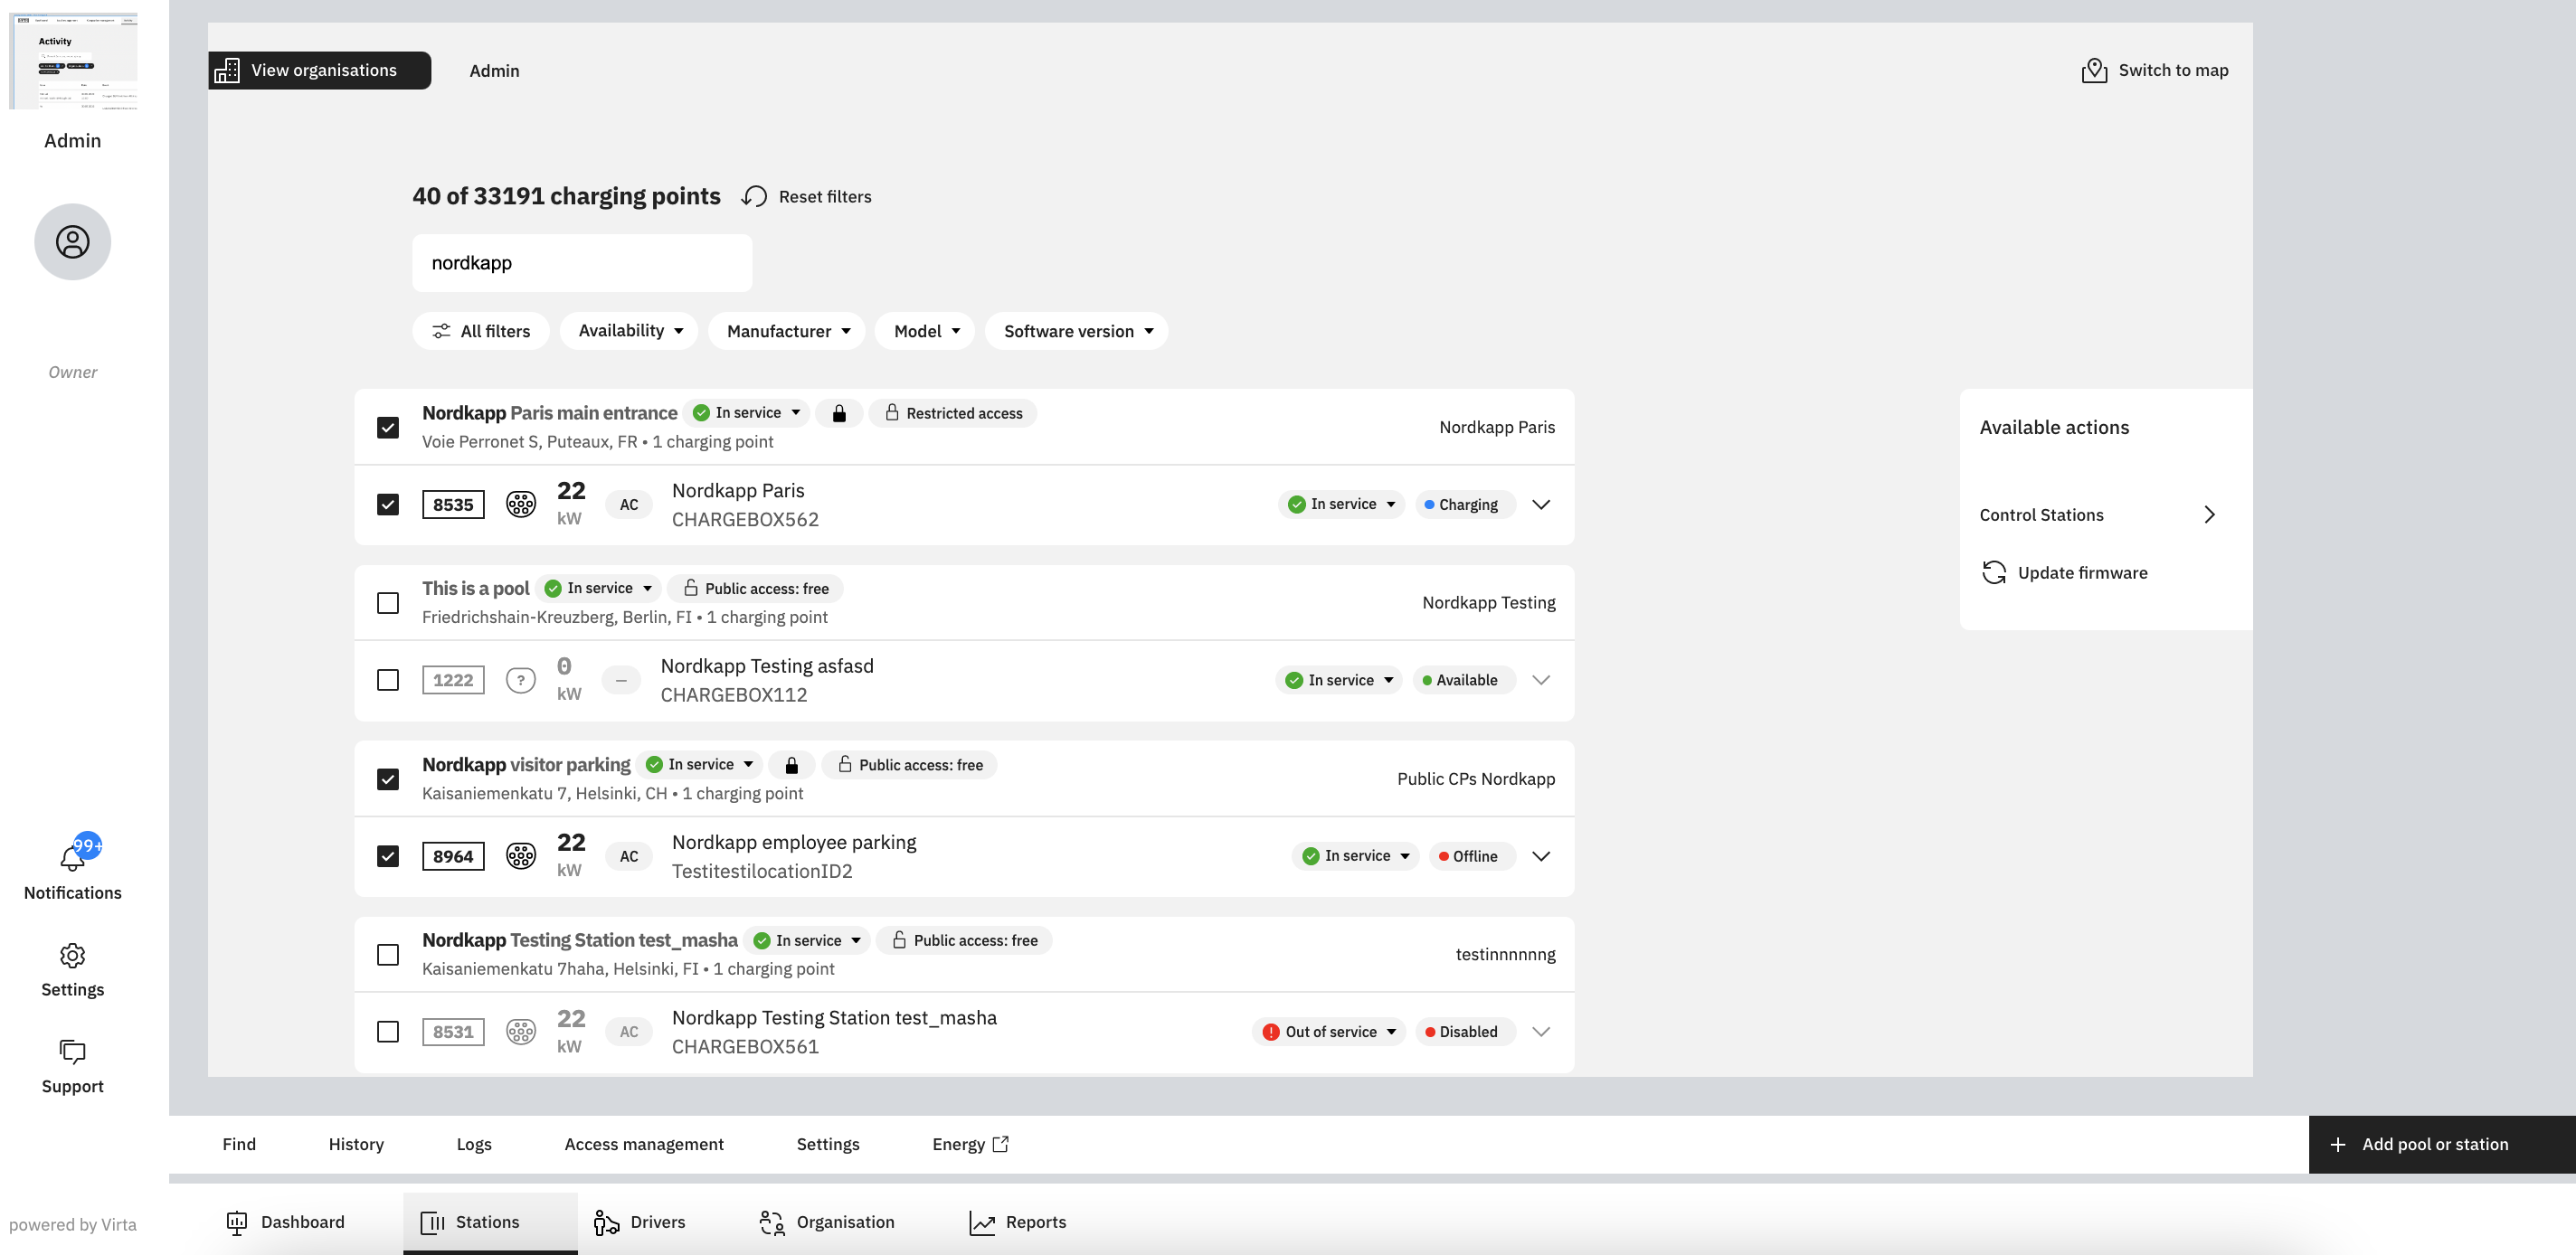The width and height of the screenshot is (2576, 1255).
Task: Click the Energy external link icon
Action: pos(1000,1144)
